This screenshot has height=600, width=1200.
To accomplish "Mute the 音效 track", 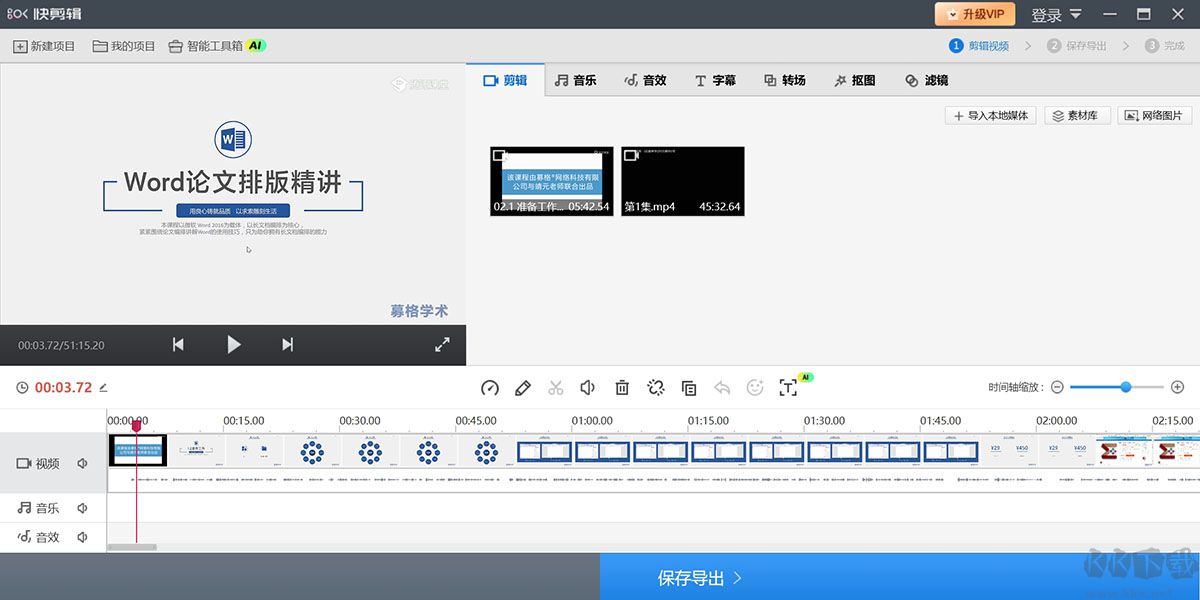I will [82, 537].
